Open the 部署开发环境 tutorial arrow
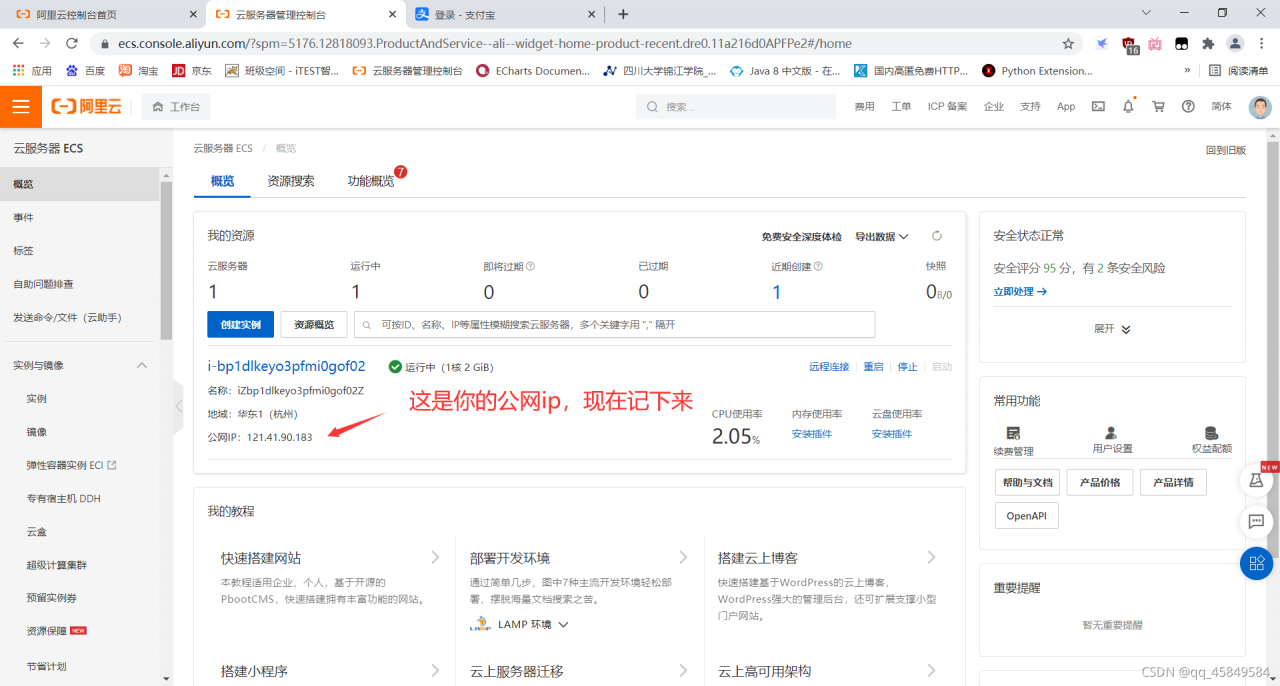The width and height of the screenshot is (1280, 686). pos(683,557)
